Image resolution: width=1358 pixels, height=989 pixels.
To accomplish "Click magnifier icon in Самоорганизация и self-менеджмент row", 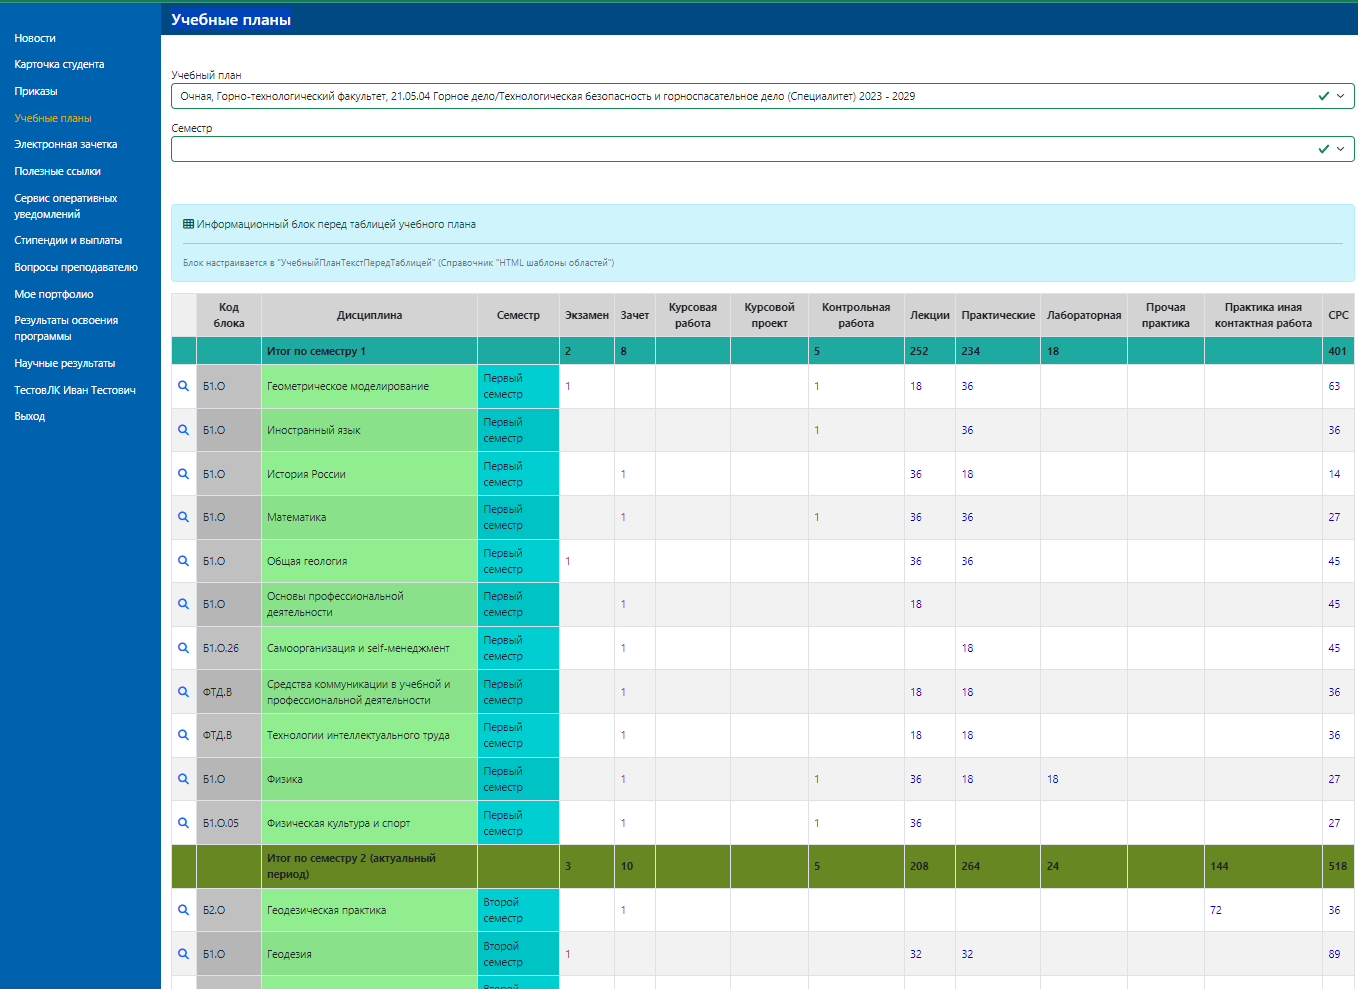I will [183, 648].
